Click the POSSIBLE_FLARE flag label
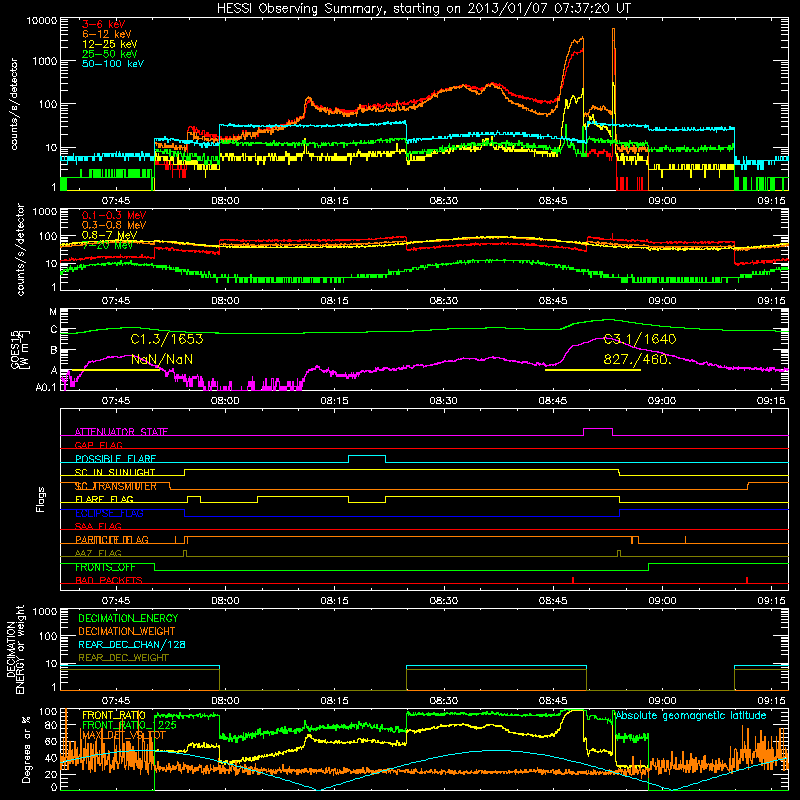This screenshot has width=800, height=800. coord(115,459)
